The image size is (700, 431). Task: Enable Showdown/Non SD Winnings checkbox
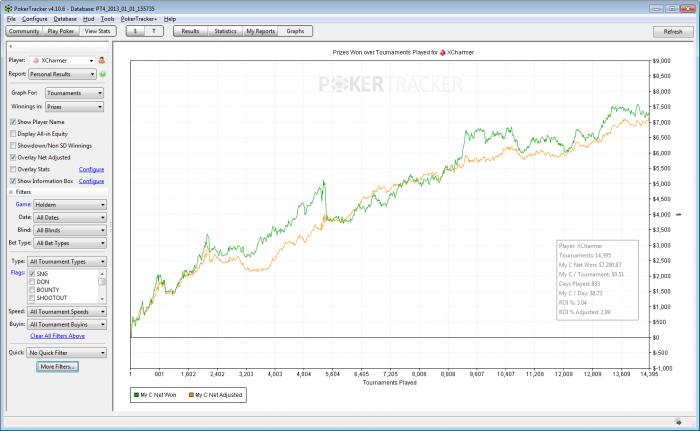(13, 146)
